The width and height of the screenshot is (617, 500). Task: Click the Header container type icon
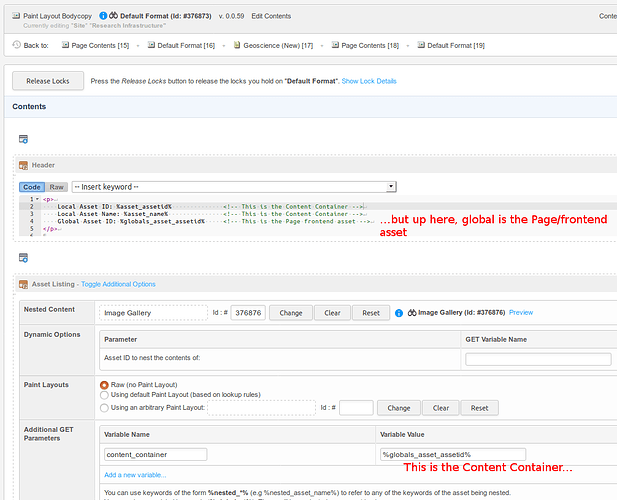(x=23, y=165)
